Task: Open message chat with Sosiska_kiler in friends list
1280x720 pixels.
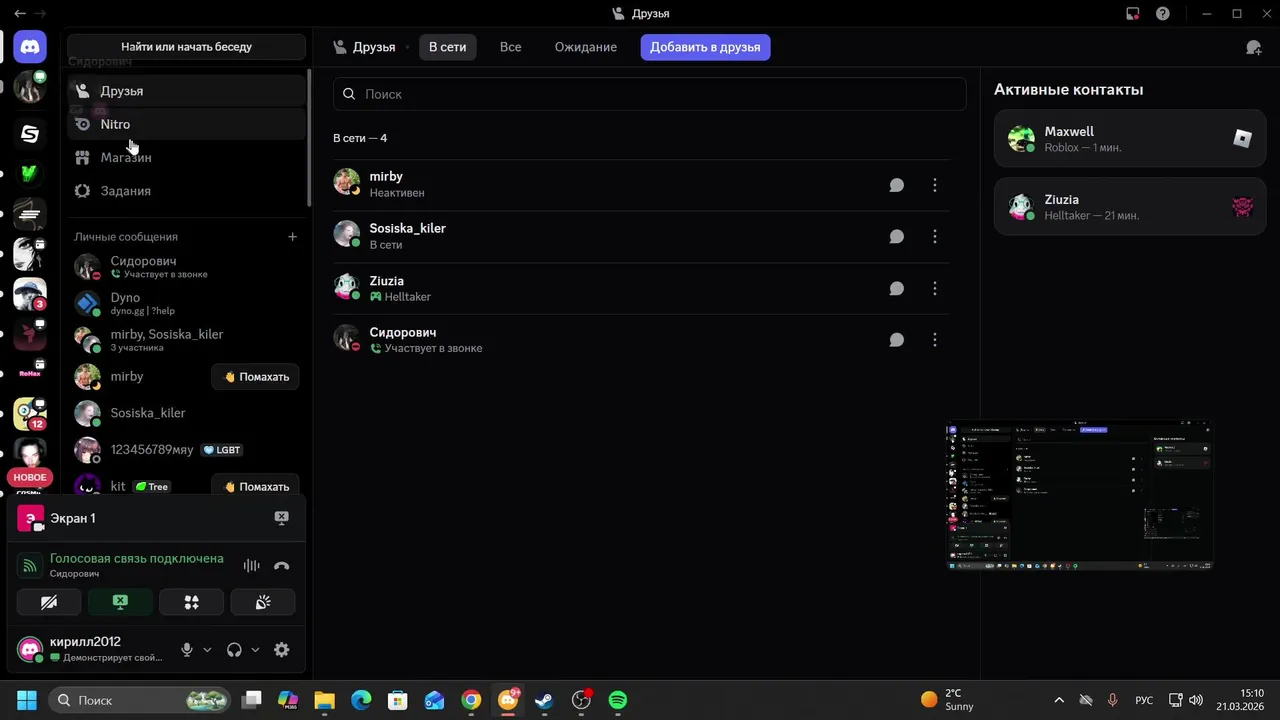Action: coord(897,237)
